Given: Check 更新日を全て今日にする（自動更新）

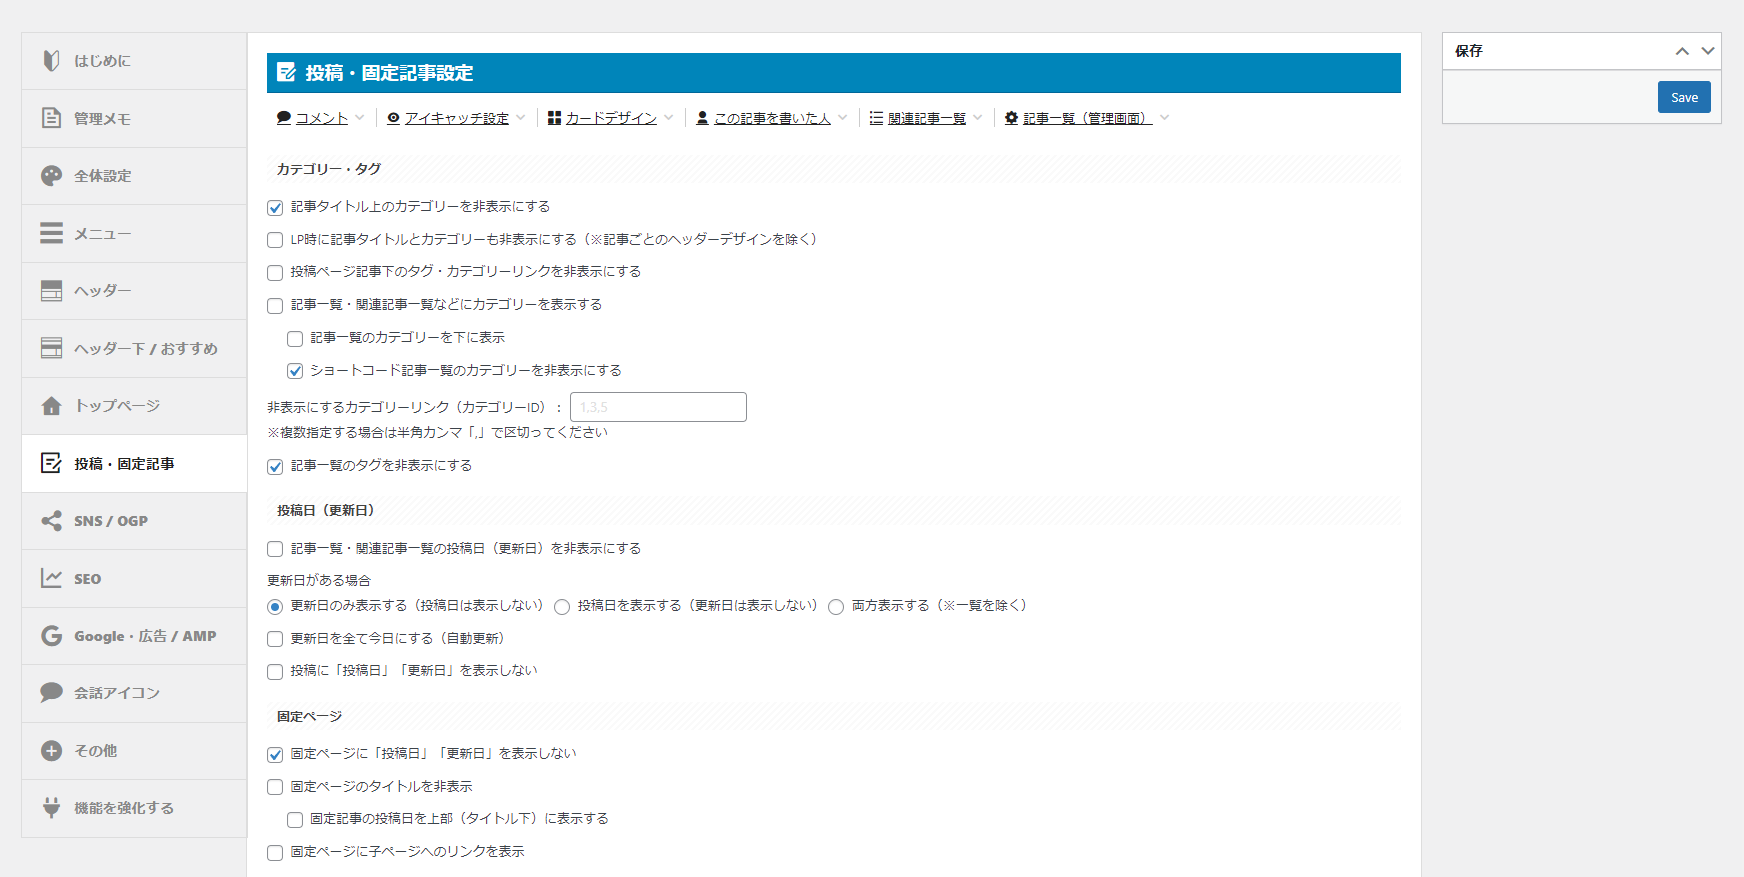Looking at the screenshot, I should coord(275,639).
